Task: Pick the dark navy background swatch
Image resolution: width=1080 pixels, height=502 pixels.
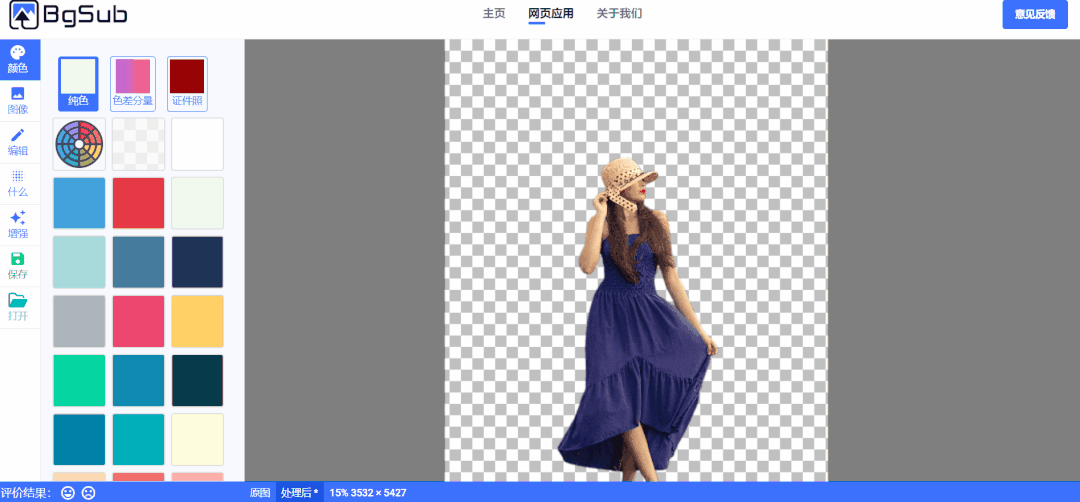Action: [x=198, y=262]
